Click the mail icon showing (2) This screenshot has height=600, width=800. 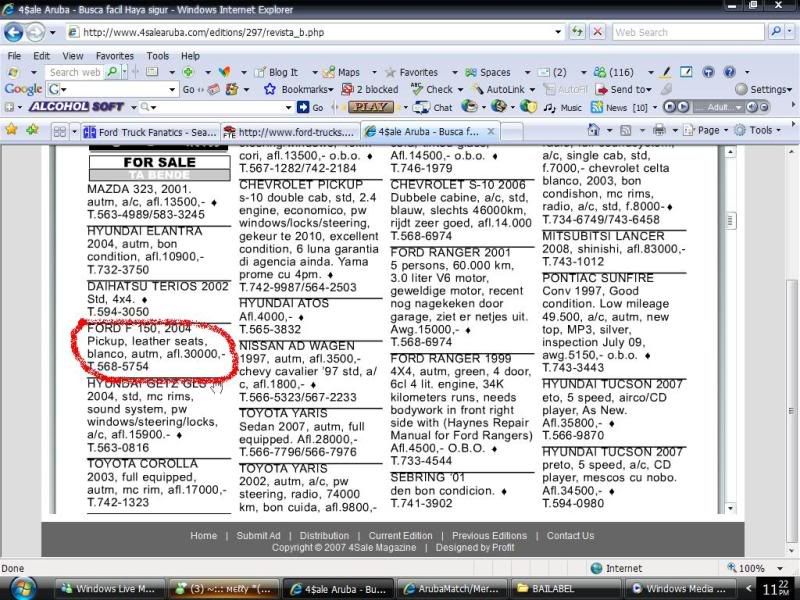[553, 72]
